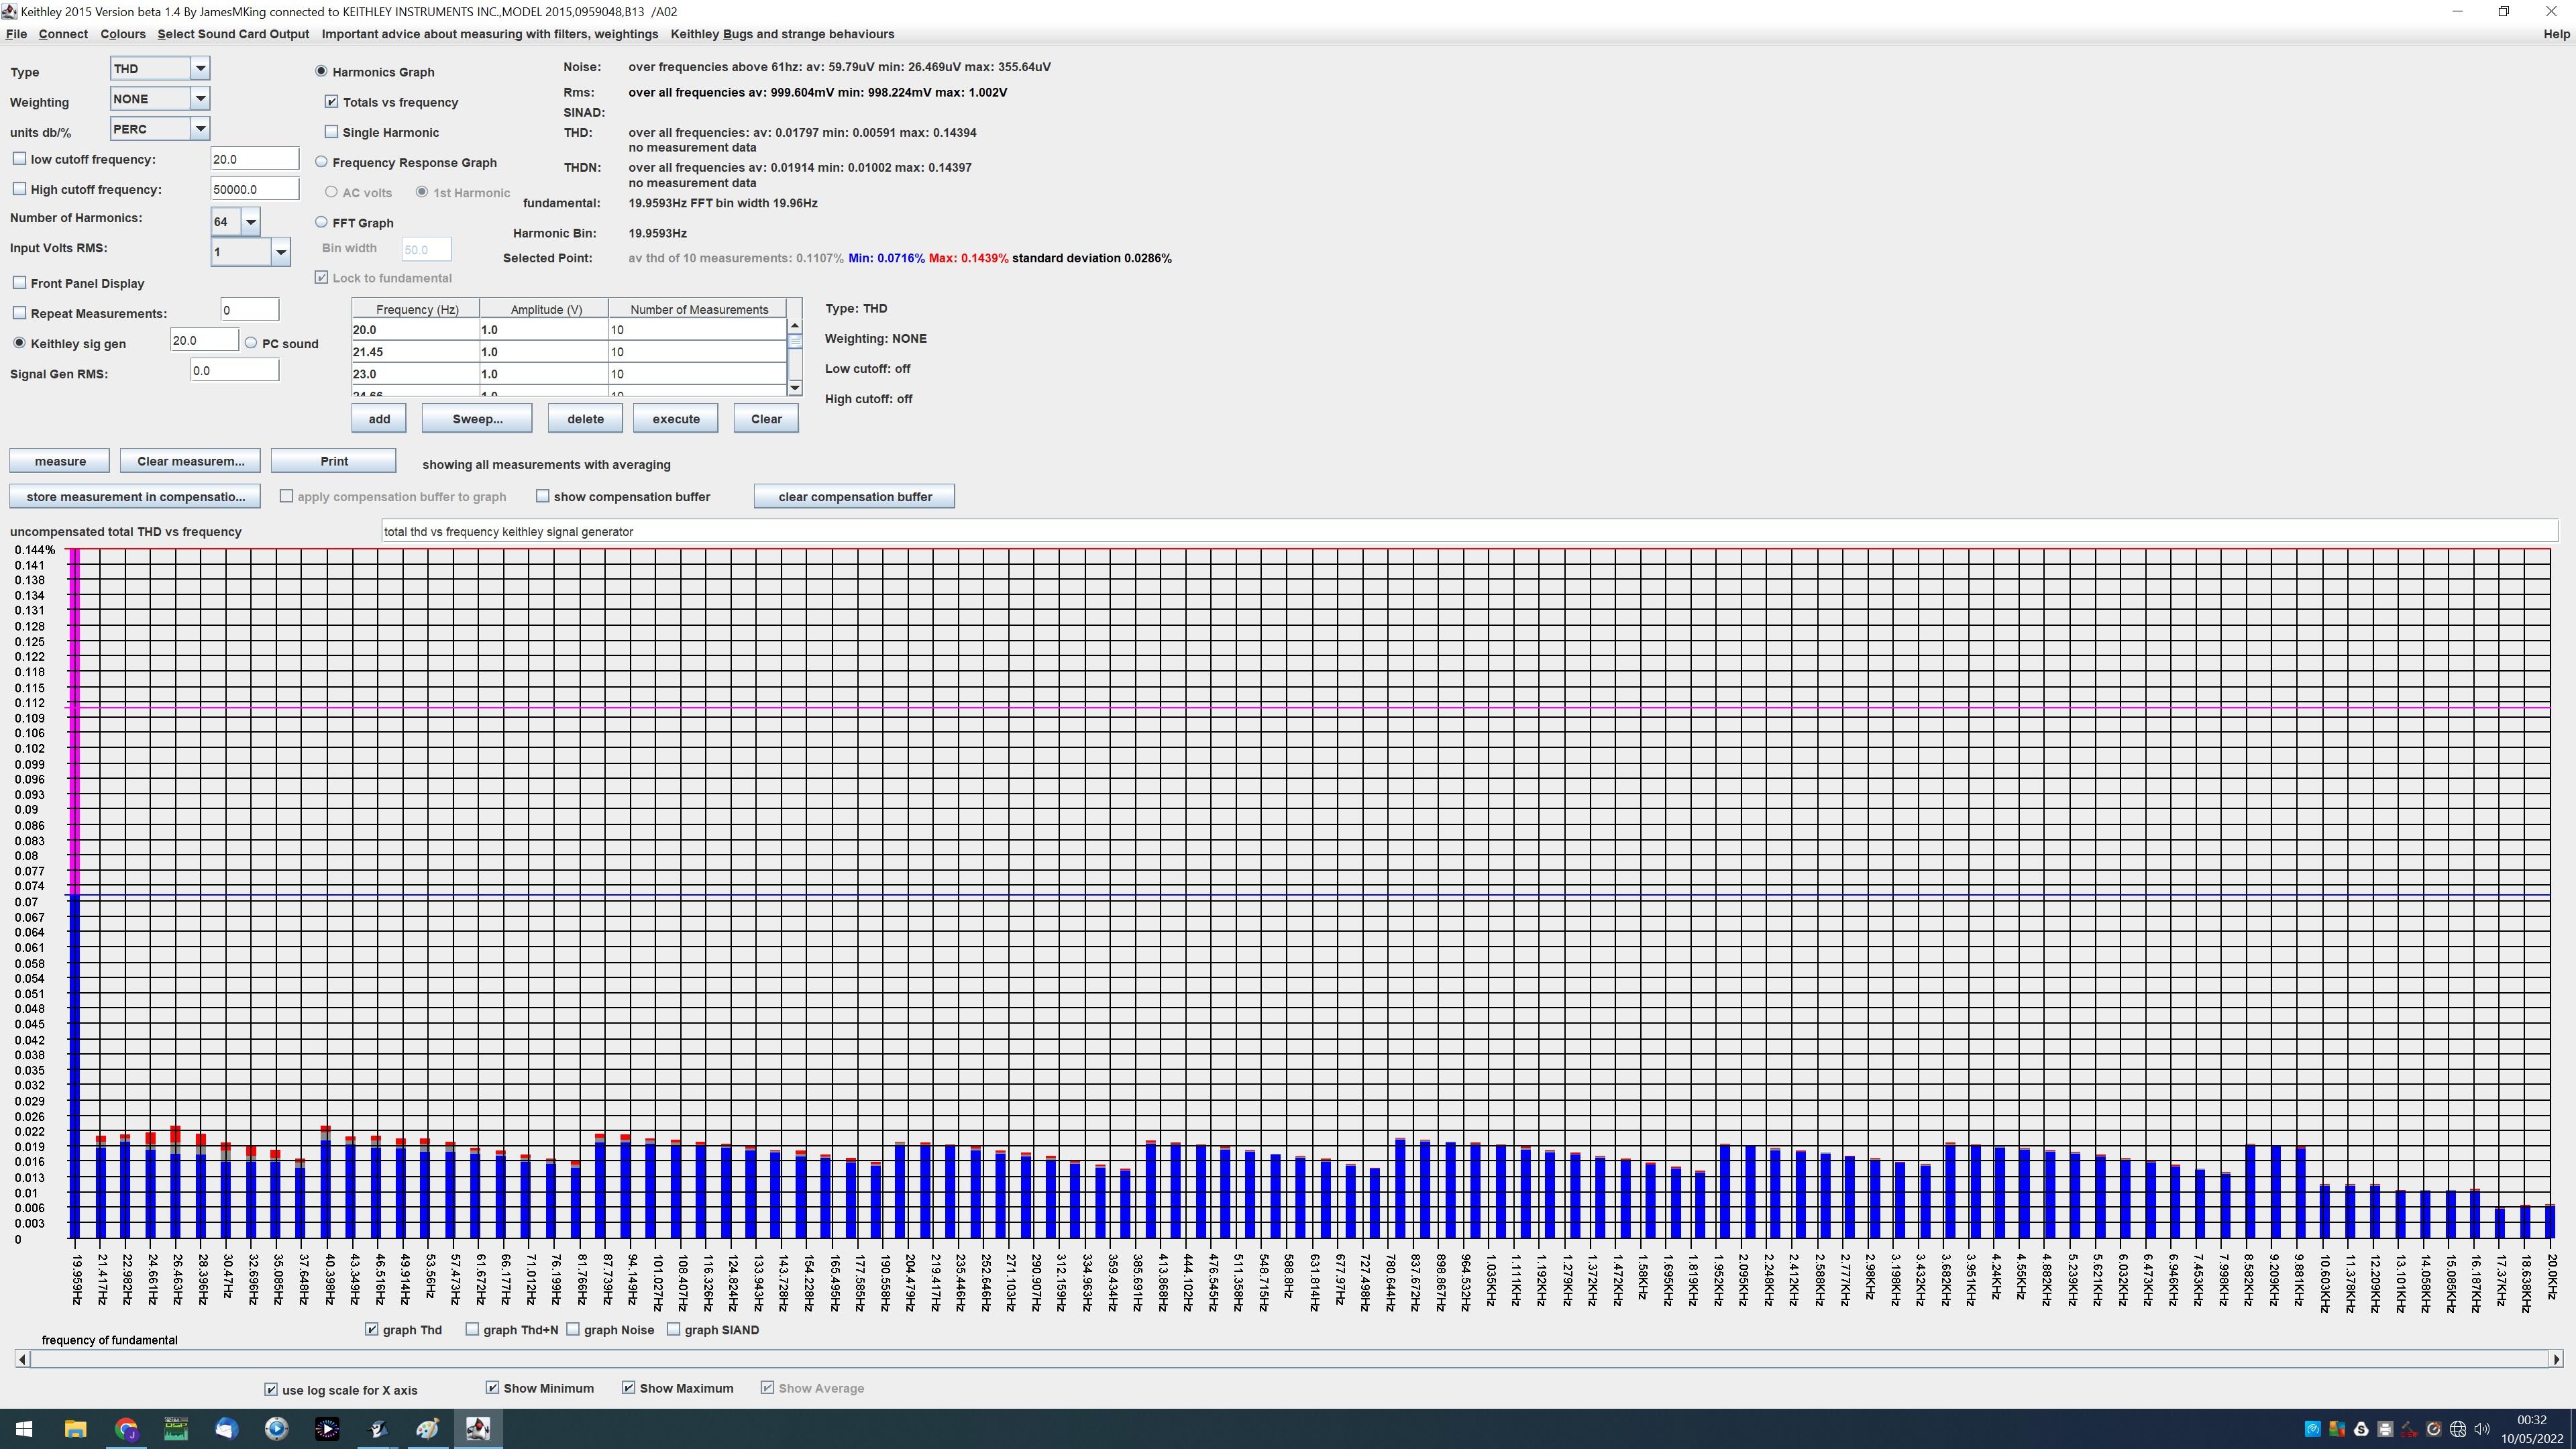Click the horizontal graph scrollbar track
2576x1449 pixels.
[x=1288, y=1358]
